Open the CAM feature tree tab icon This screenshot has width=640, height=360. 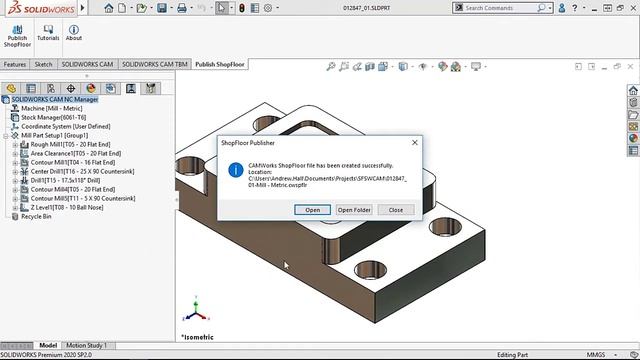[111, 88]
